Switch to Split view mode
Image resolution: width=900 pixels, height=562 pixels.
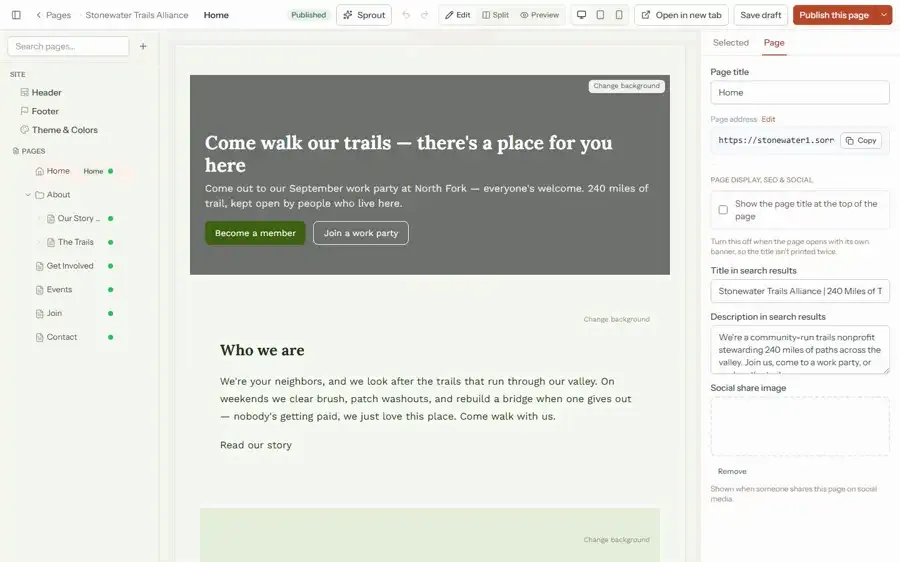[495, 15]
